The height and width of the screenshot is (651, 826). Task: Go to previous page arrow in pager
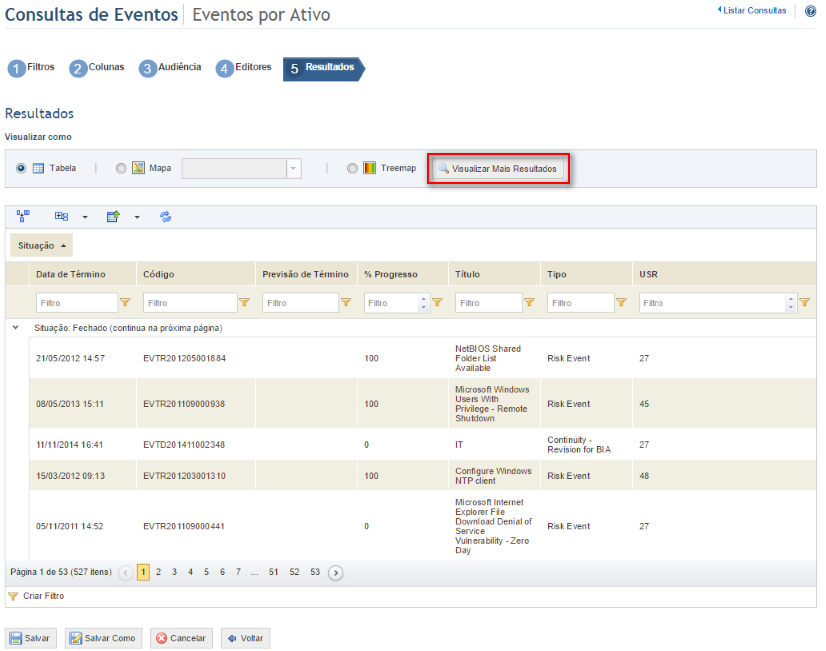coord(126,573)
